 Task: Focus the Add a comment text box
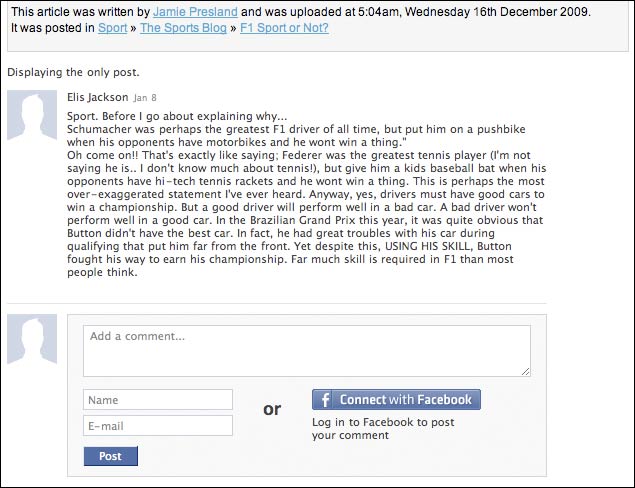[307, 351]
